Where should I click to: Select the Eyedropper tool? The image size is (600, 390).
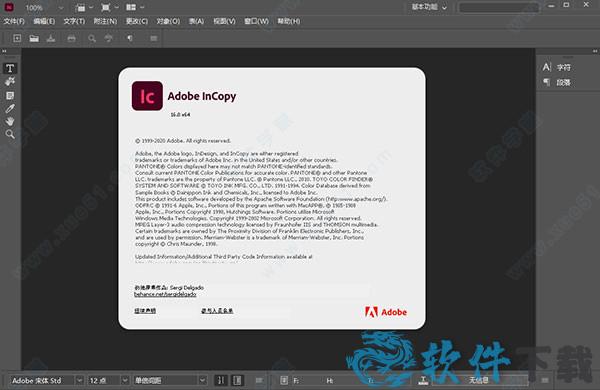point(10,108)
